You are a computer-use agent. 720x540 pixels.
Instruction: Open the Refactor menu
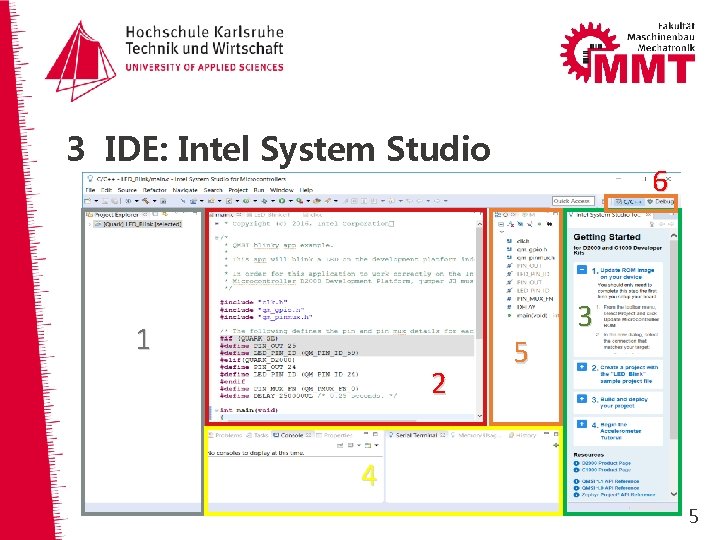(155, 190)
